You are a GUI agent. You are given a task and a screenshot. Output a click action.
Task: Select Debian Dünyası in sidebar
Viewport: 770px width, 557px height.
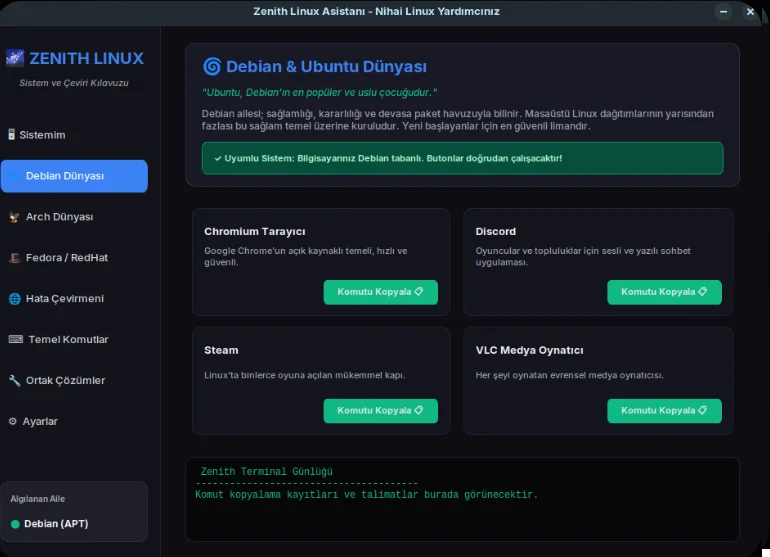(x=74, y=176)
